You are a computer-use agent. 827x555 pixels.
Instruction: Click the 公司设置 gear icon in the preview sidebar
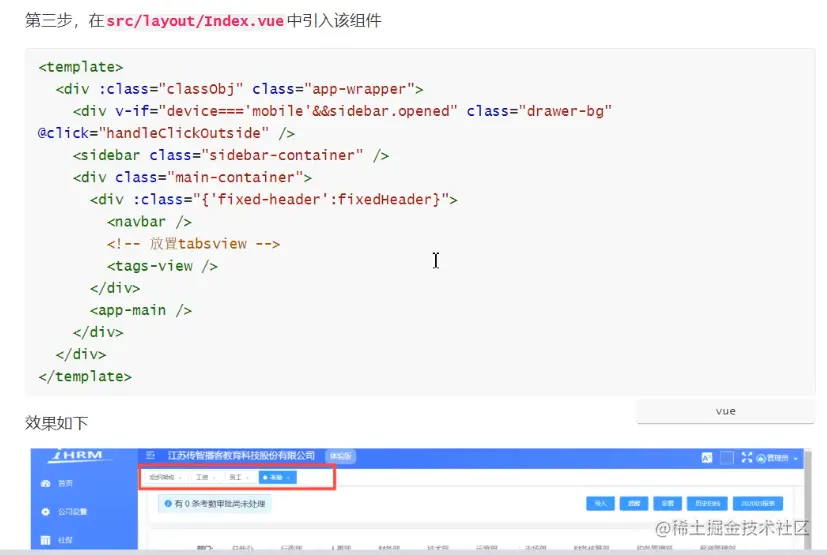click(x=45, y=512)
